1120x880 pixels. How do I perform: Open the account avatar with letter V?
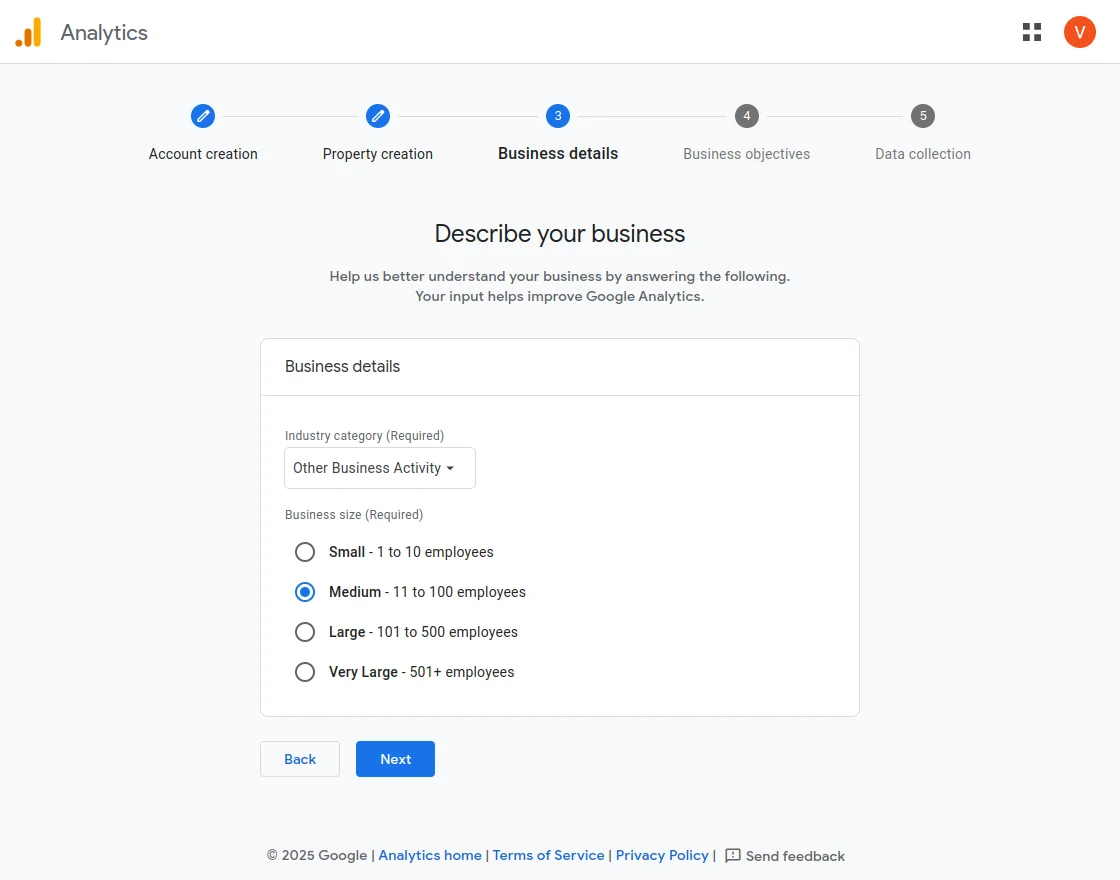coord(1079,31)
